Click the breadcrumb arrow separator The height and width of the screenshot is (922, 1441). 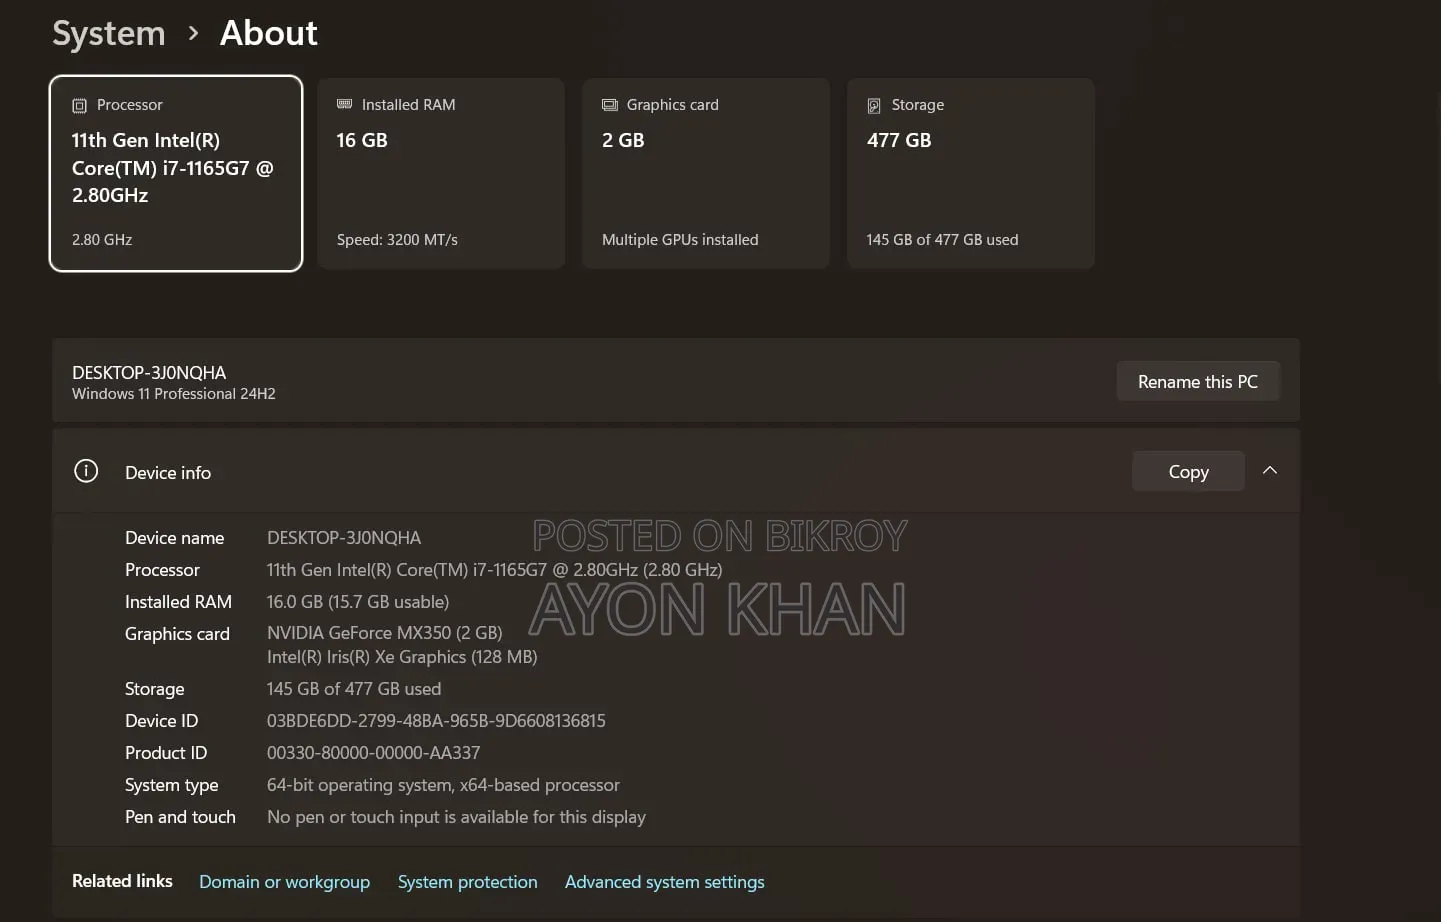click(x=193, y=34)
